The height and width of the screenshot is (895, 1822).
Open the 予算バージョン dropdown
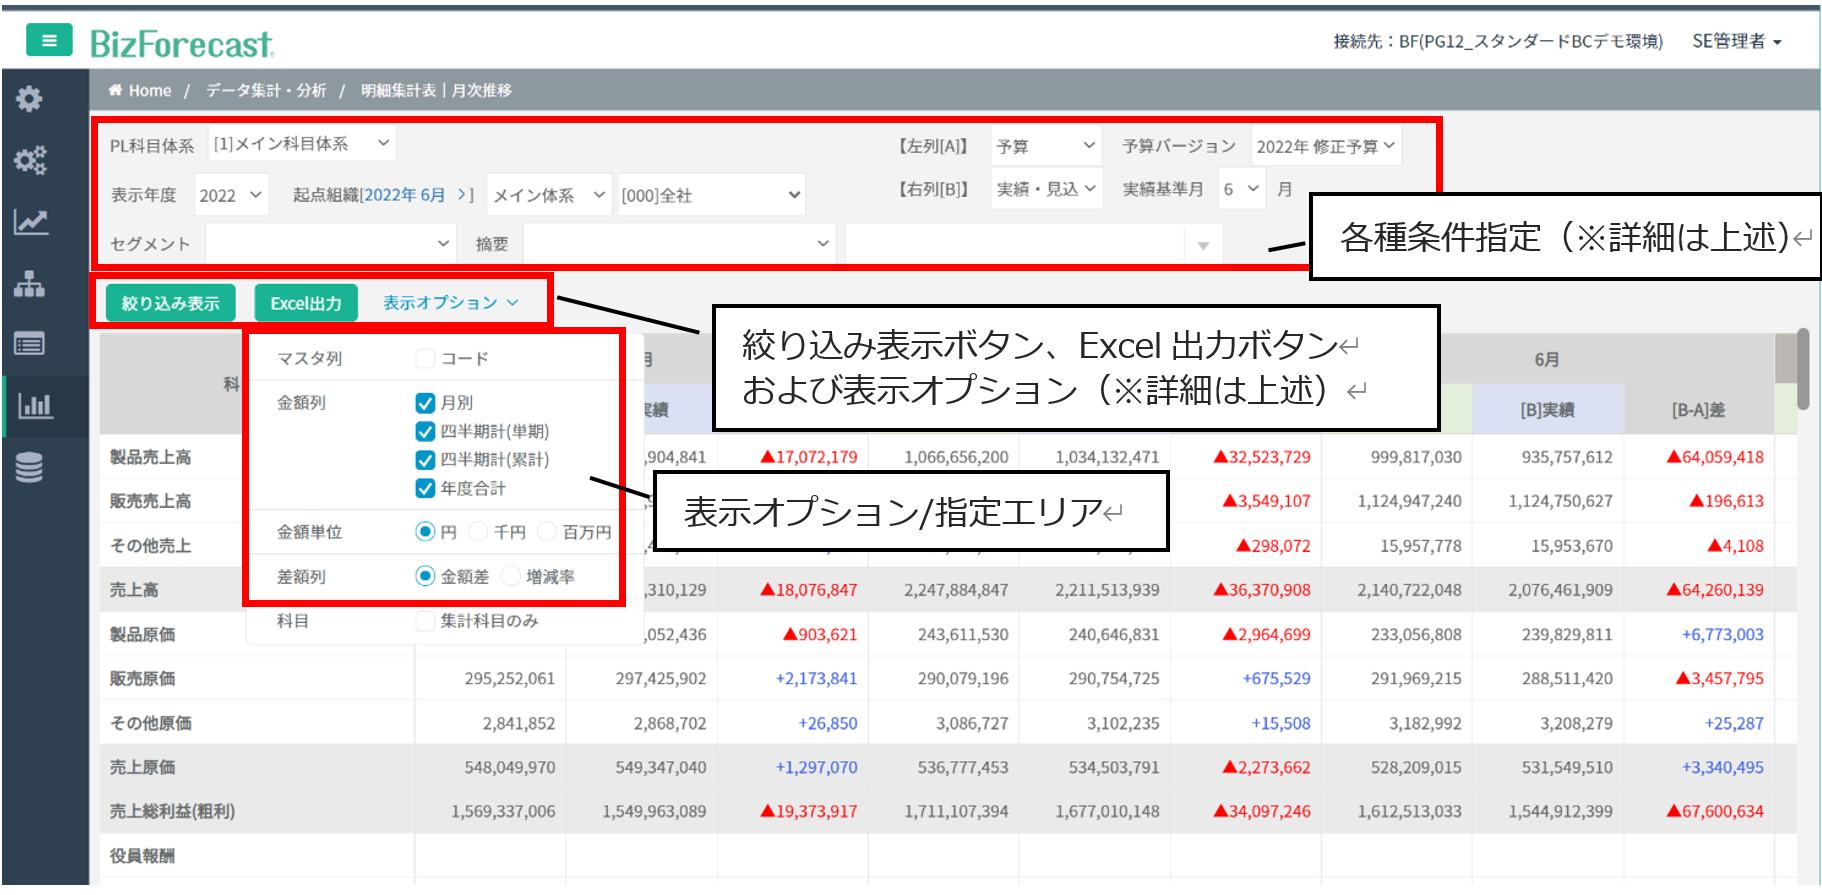click(x=1324, y=146)
